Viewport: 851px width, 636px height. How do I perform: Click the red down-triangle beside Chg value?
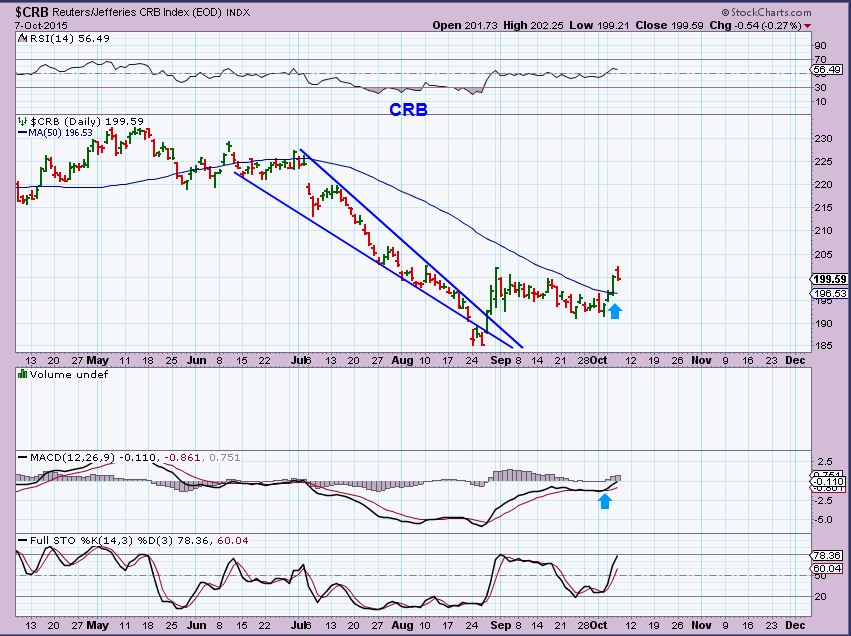click(x=808, y=26)
